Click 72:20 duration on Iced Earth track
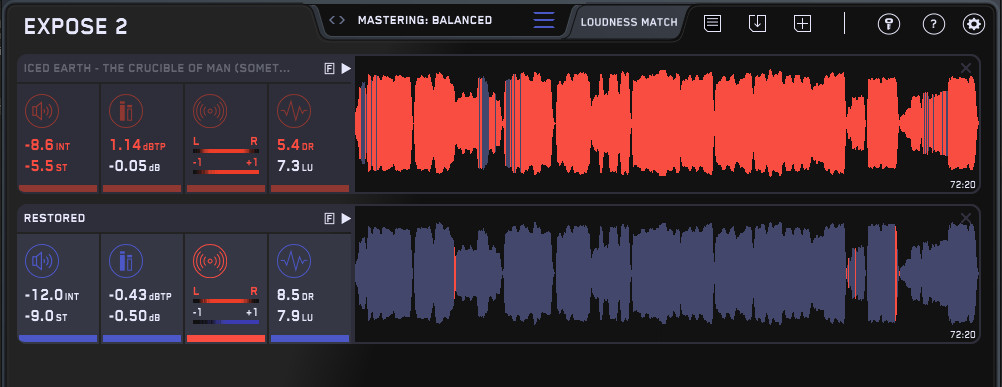The width and height of the screenshot is (1002, 387). coord(962,185)
